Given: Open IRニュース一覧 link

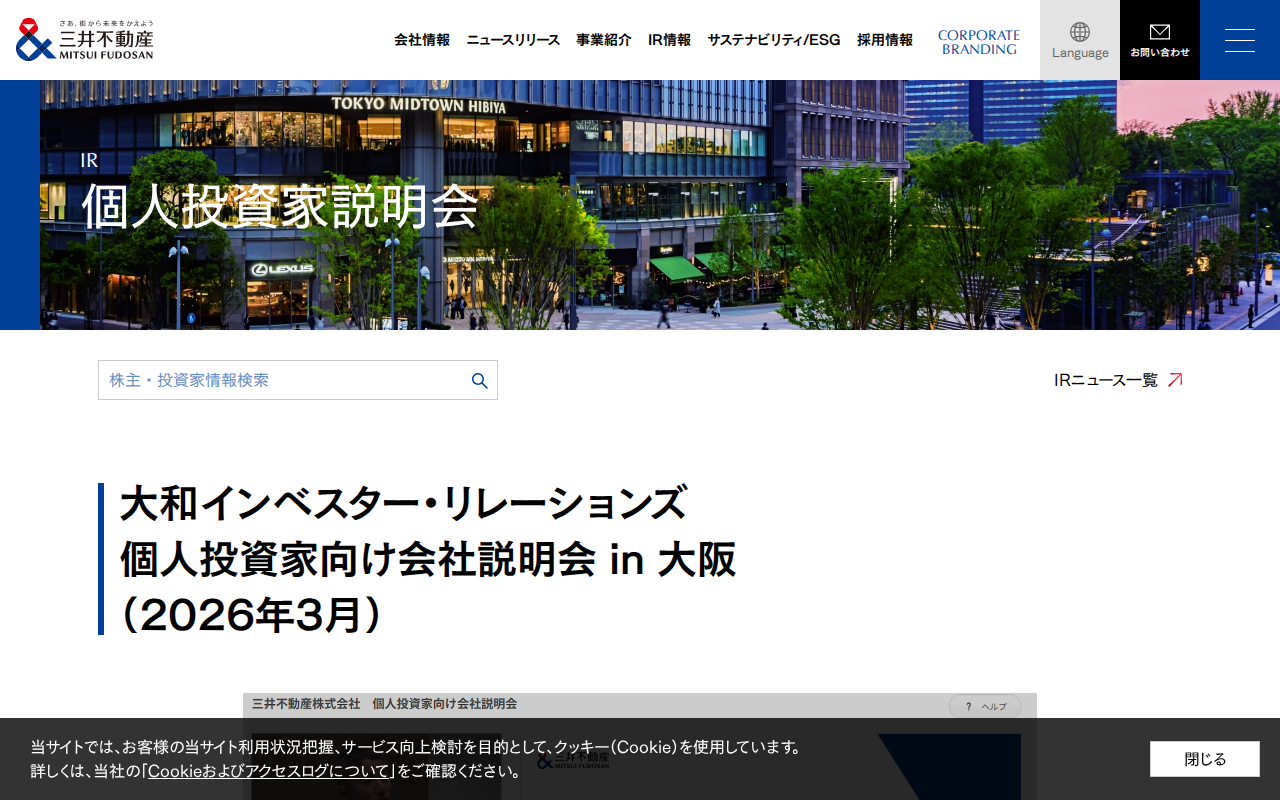Looking at the screenshot, I should [x=1106, y=380].
